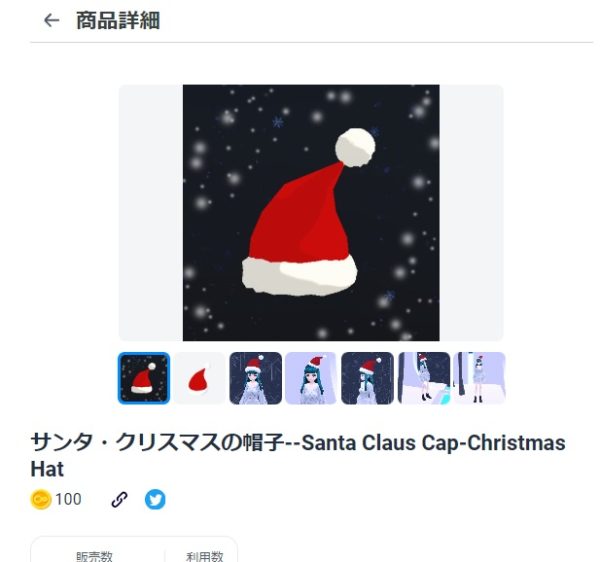
Task: View sixth thumbnail with full-body character
Action: pos(424,378)
